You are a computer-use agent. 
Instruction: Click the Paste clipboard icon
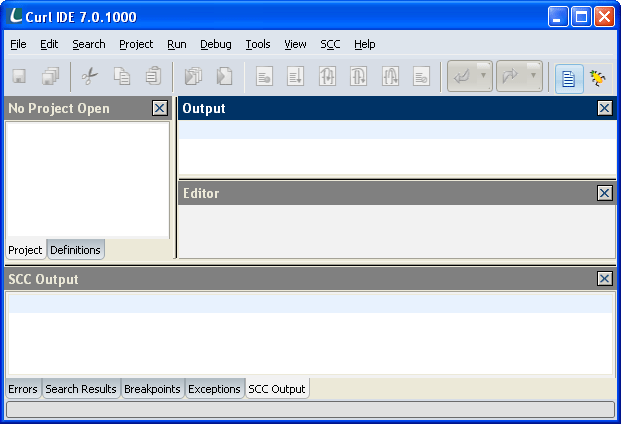tap(153, 77)
